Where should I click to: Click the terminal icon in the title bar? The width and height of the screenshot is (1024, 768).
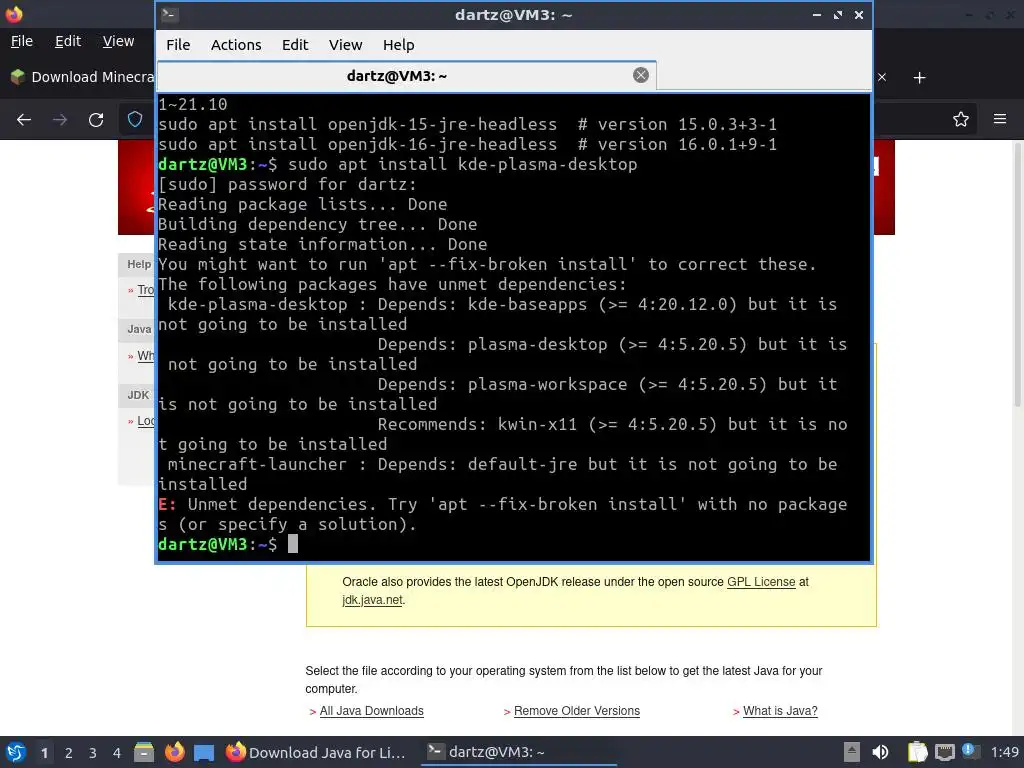(x=170, y=14)
